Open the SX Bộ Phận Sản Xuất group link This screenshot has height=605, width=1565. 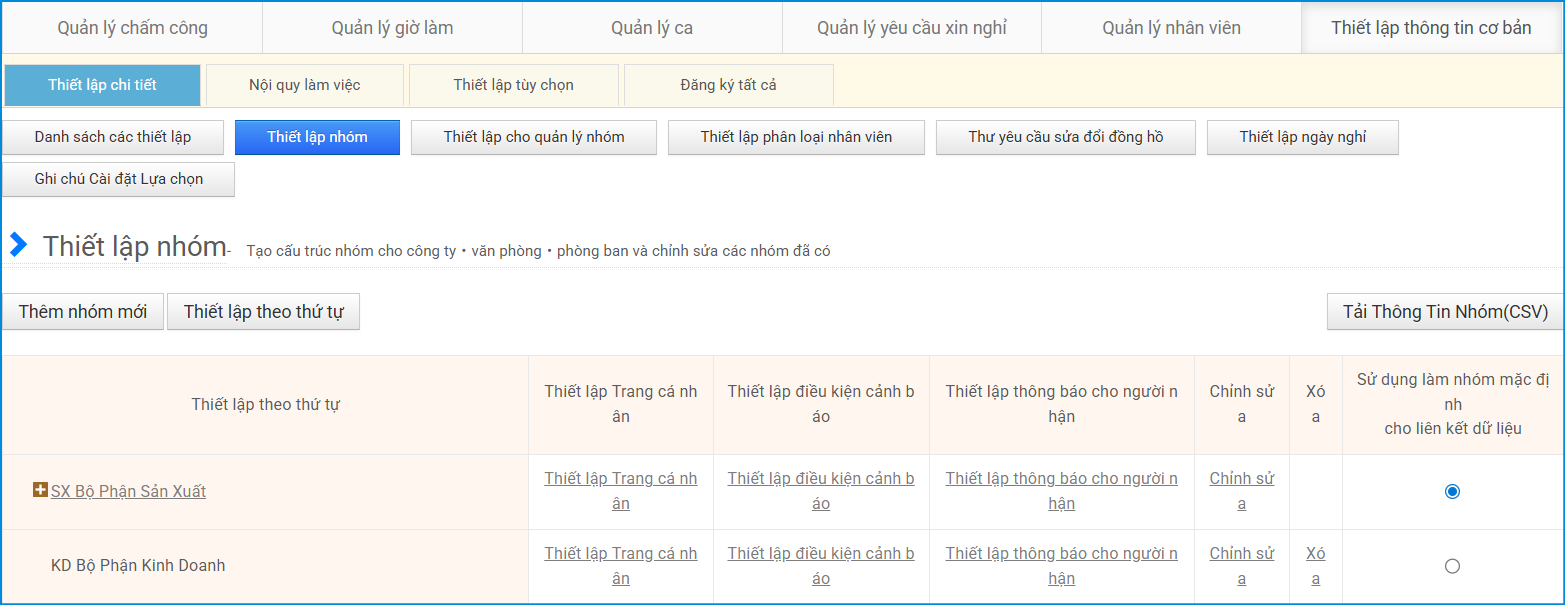[x=128, y=491]
